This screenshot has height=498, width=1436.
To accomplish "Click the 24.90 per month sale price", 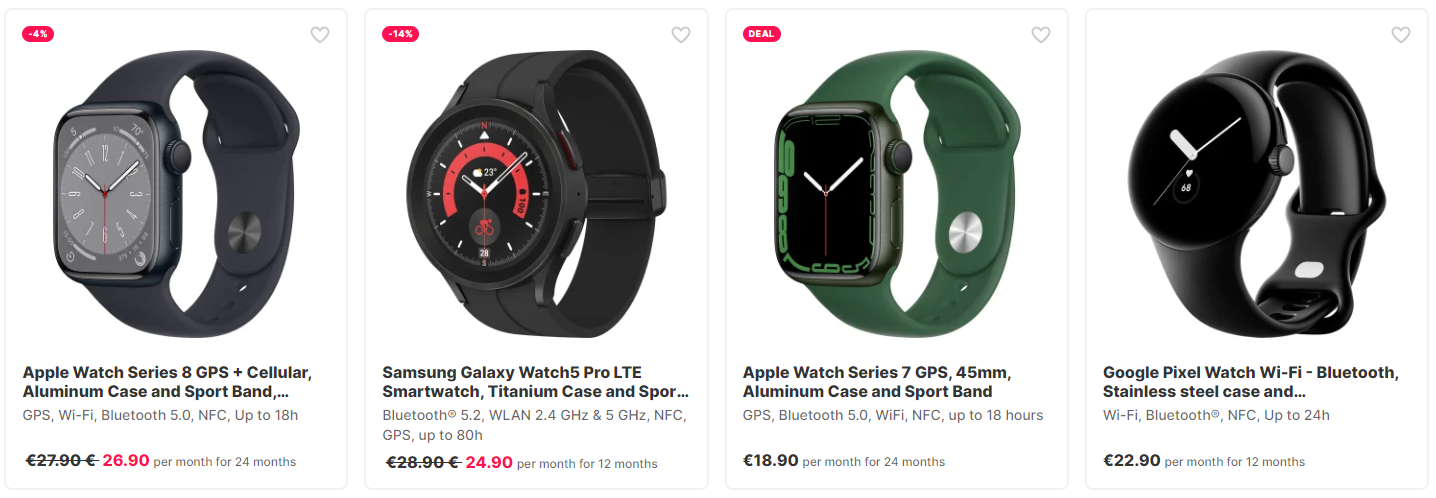I will point(488,462).
